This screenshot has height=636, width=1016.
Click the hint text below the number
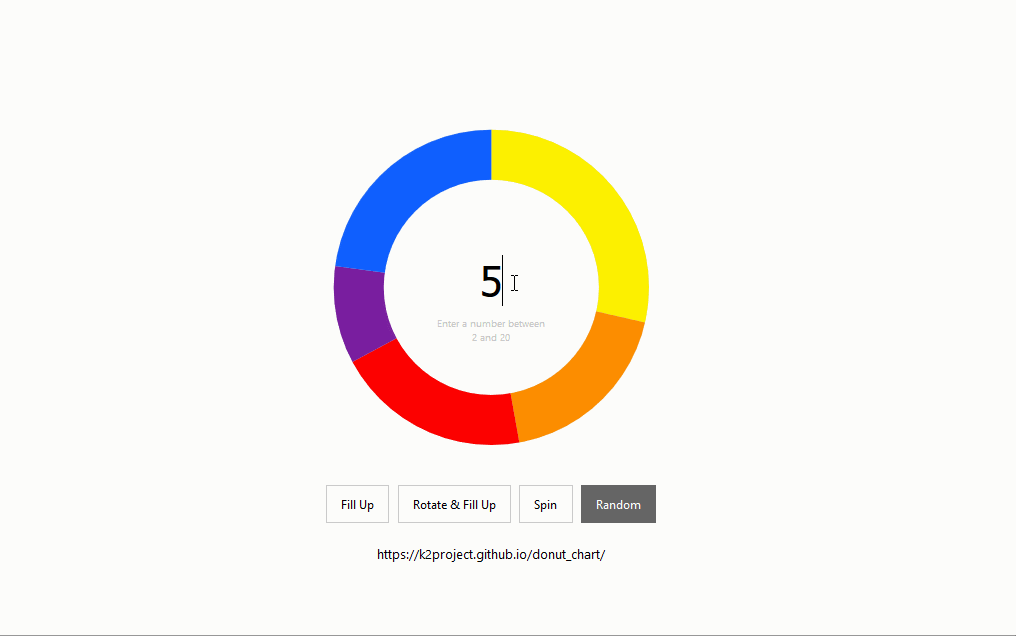(491, 330)
